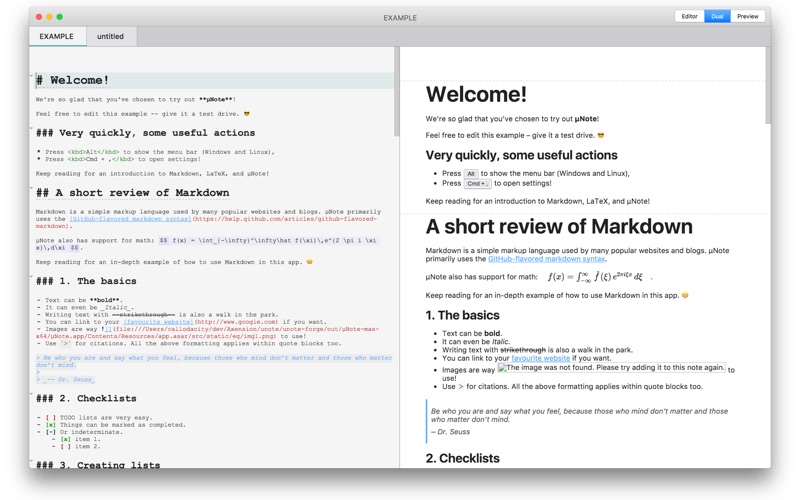Click '<kbd>Alt</kbd>' tag in the editor
The width and height of the screenshot is (800, 500).
pos(93,152)
